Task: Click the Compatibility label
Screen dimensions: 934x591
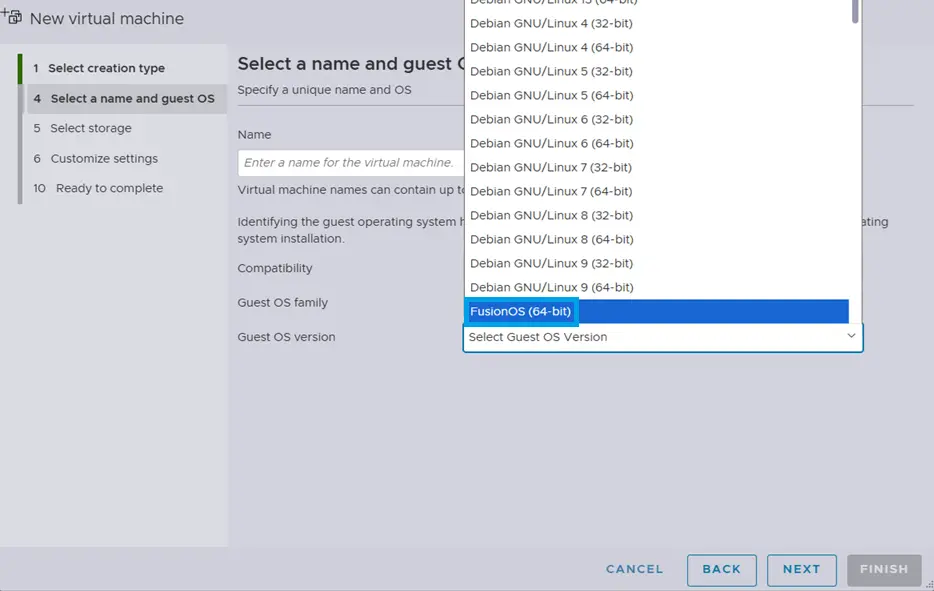Action: click(x=275, y=268)
